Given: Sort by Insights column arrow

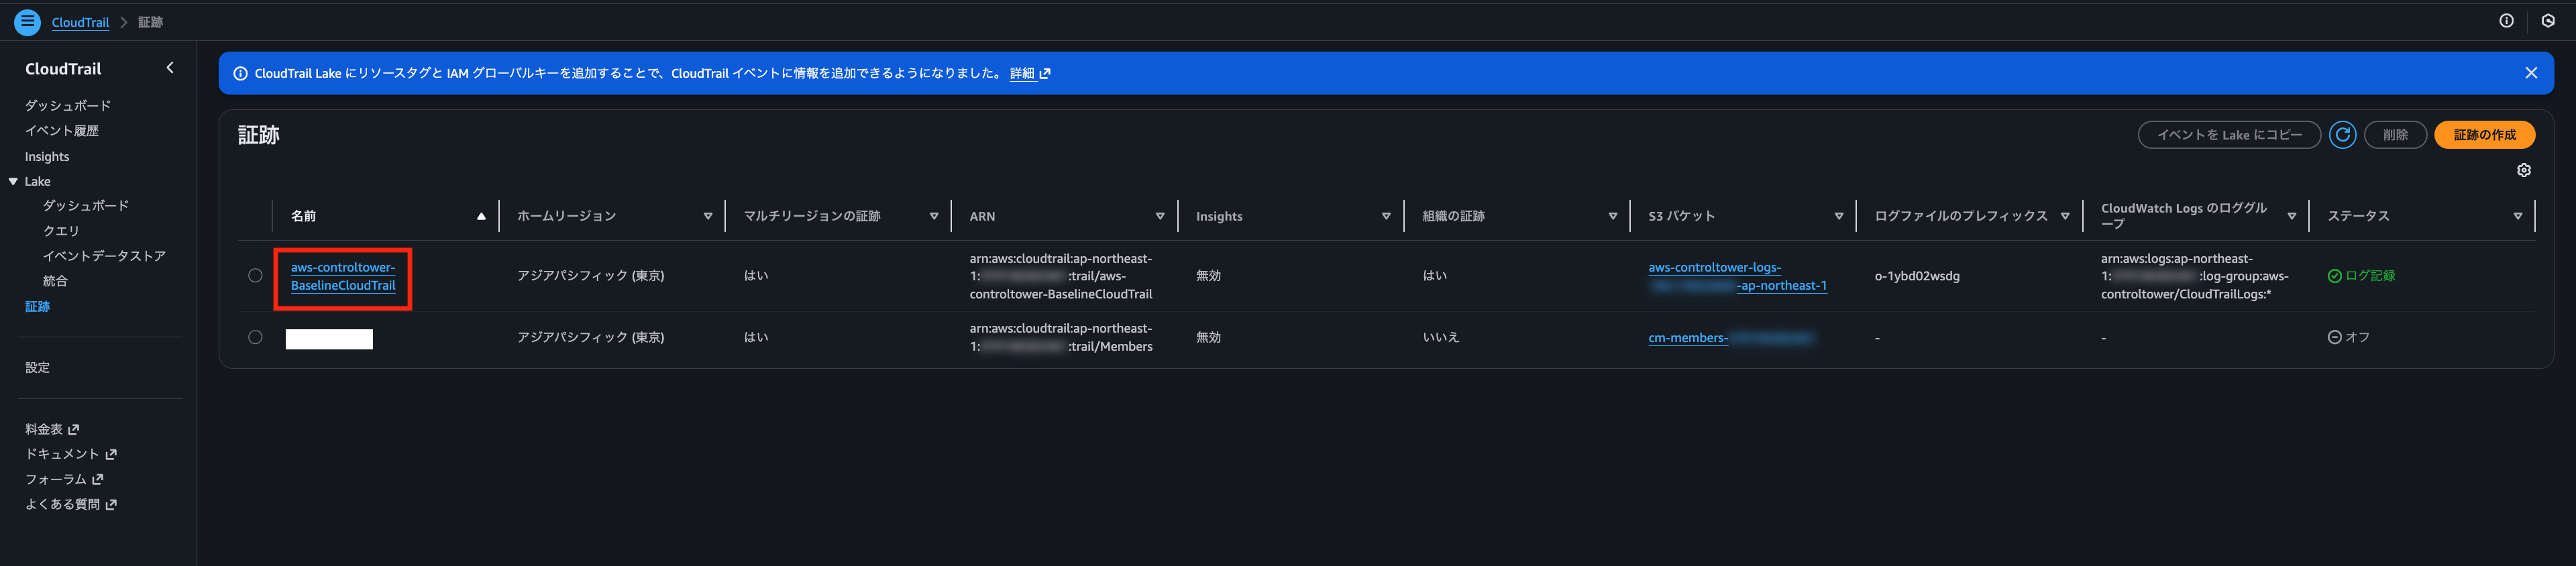Looking at the screenshot, I should pyautogui.click(x=1386, y=216).
